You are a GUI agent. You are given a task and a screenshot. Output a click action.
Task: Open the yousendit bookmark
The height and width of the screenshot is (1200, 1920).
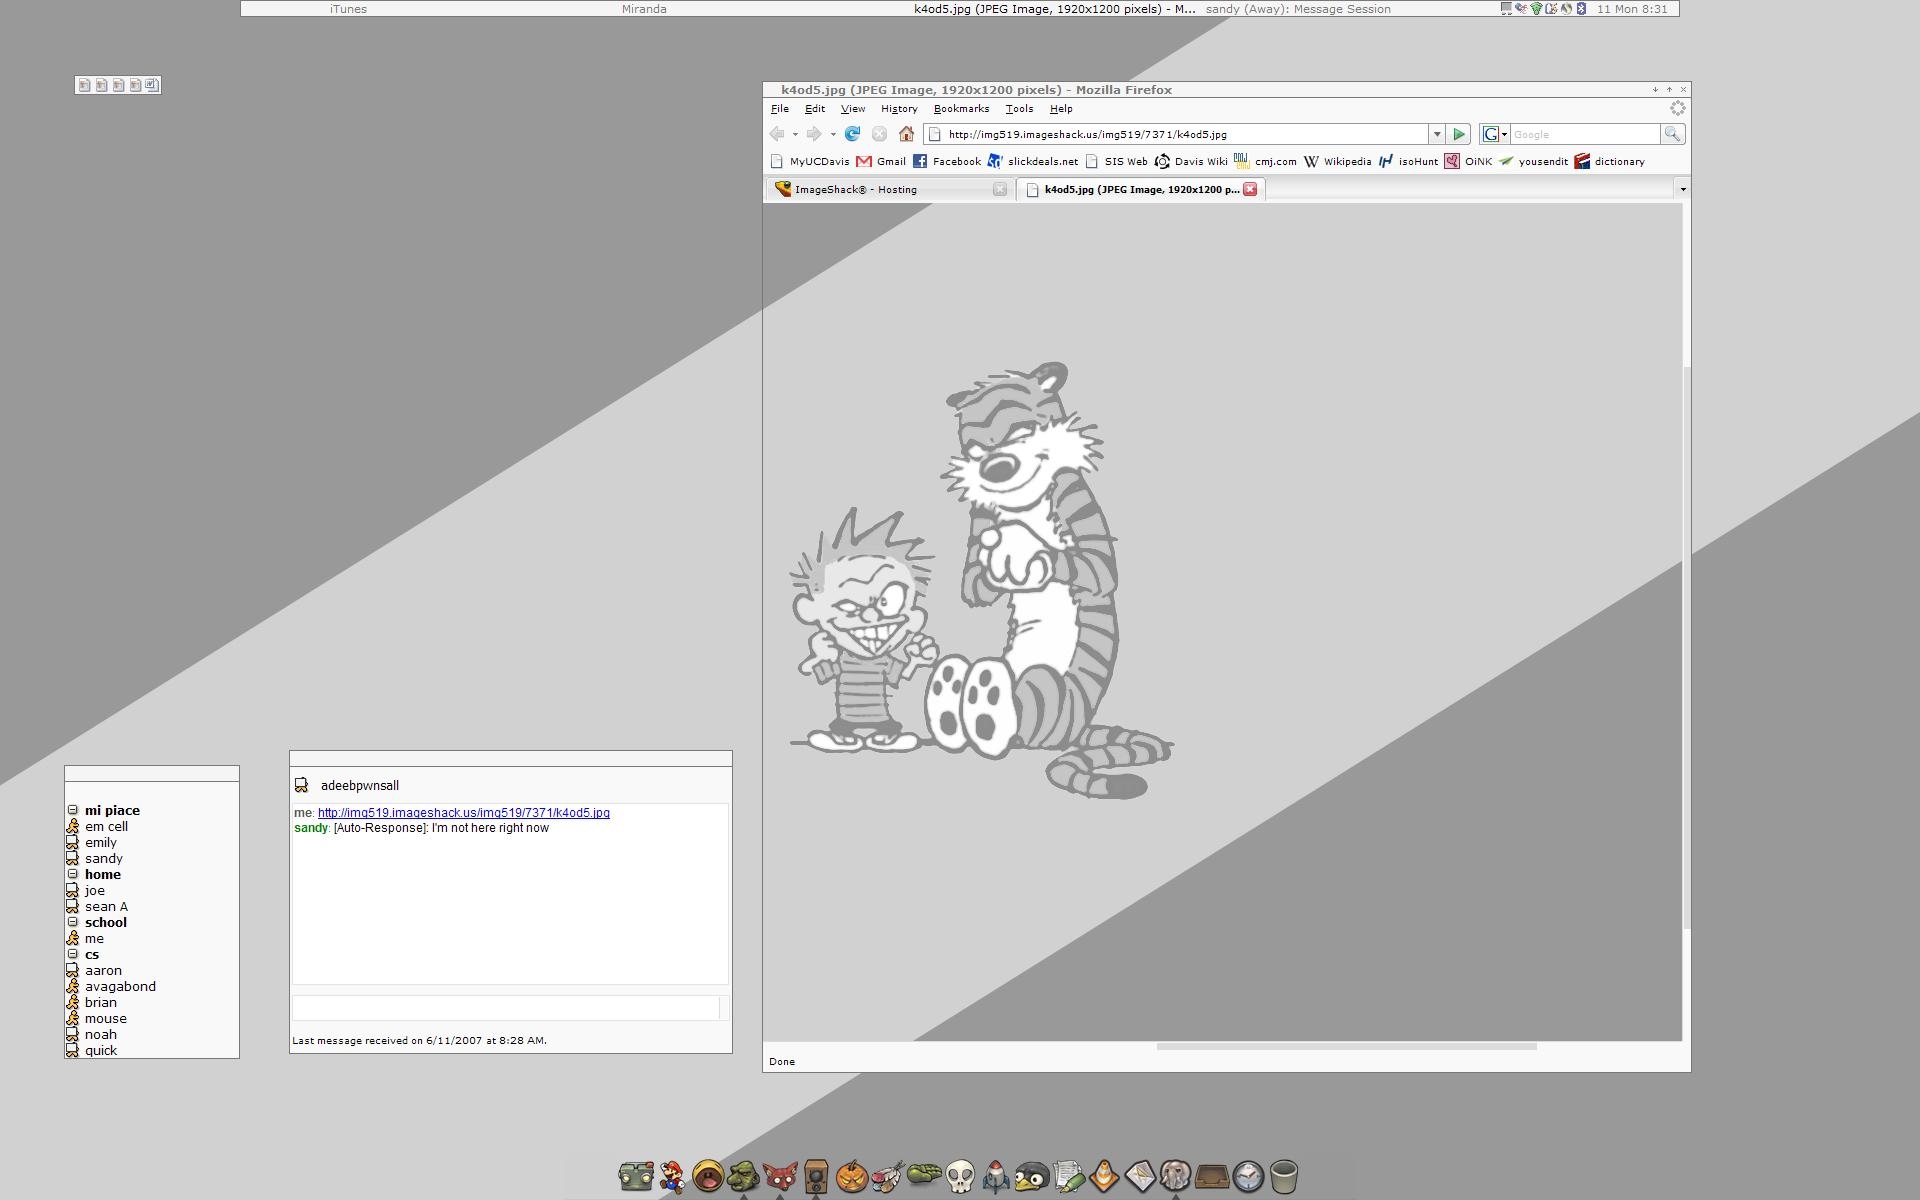[x=1533, y=161]
